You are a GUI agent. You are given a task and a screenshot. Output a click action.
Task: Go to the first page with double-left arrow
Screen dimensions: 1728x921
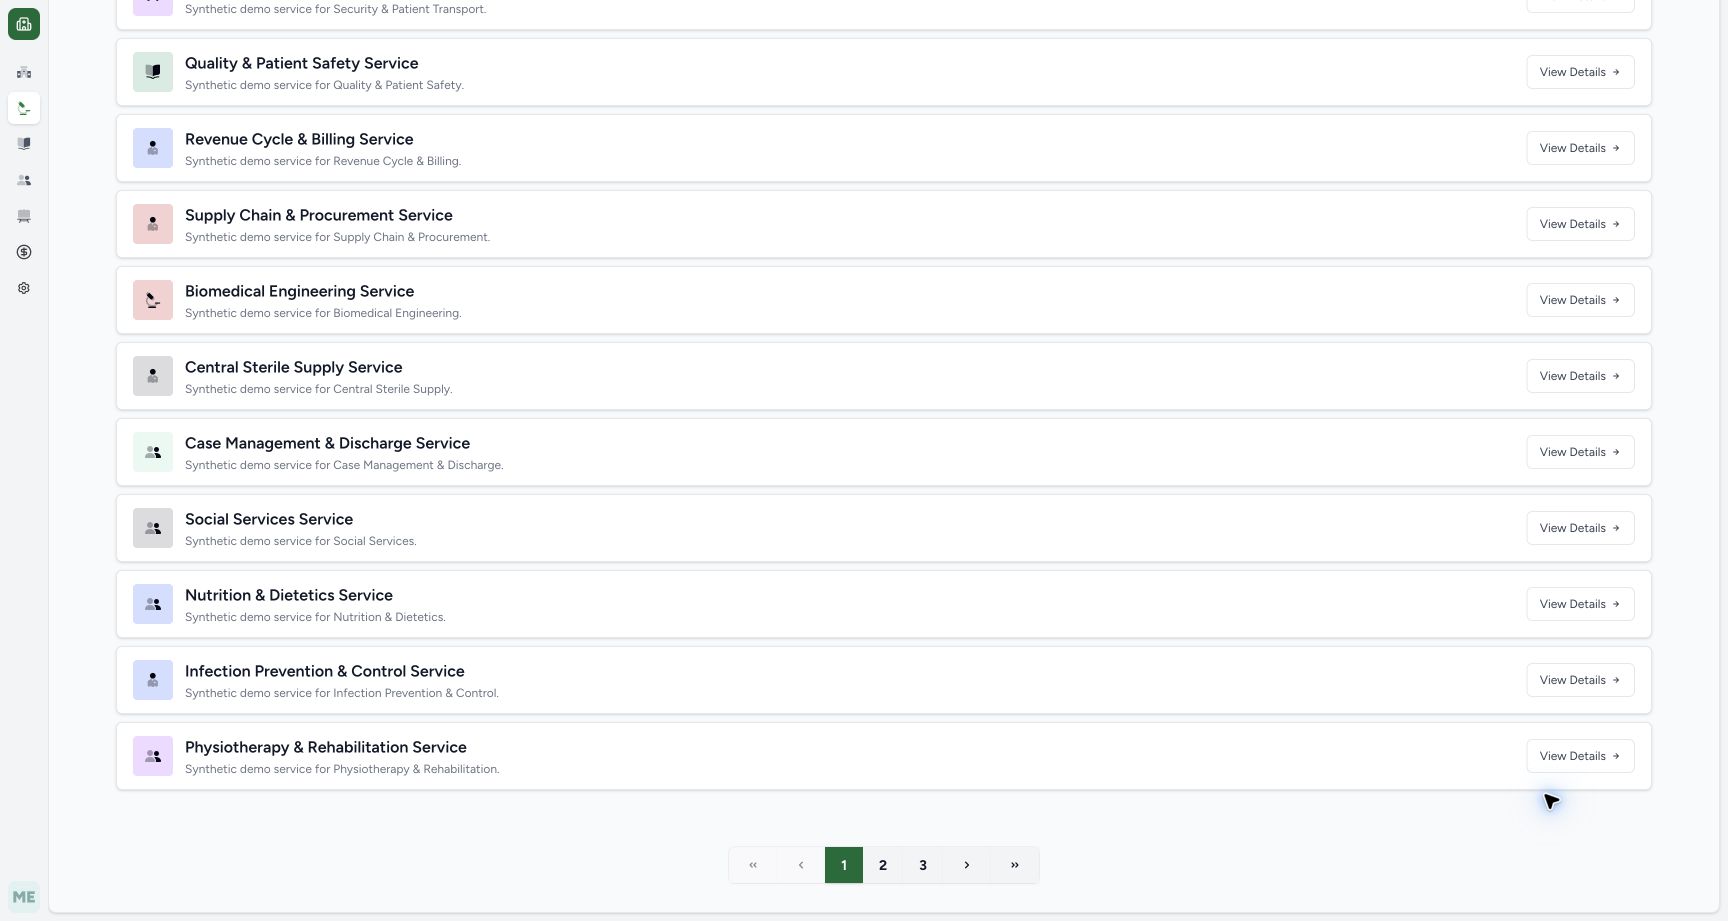coord(753,865)
